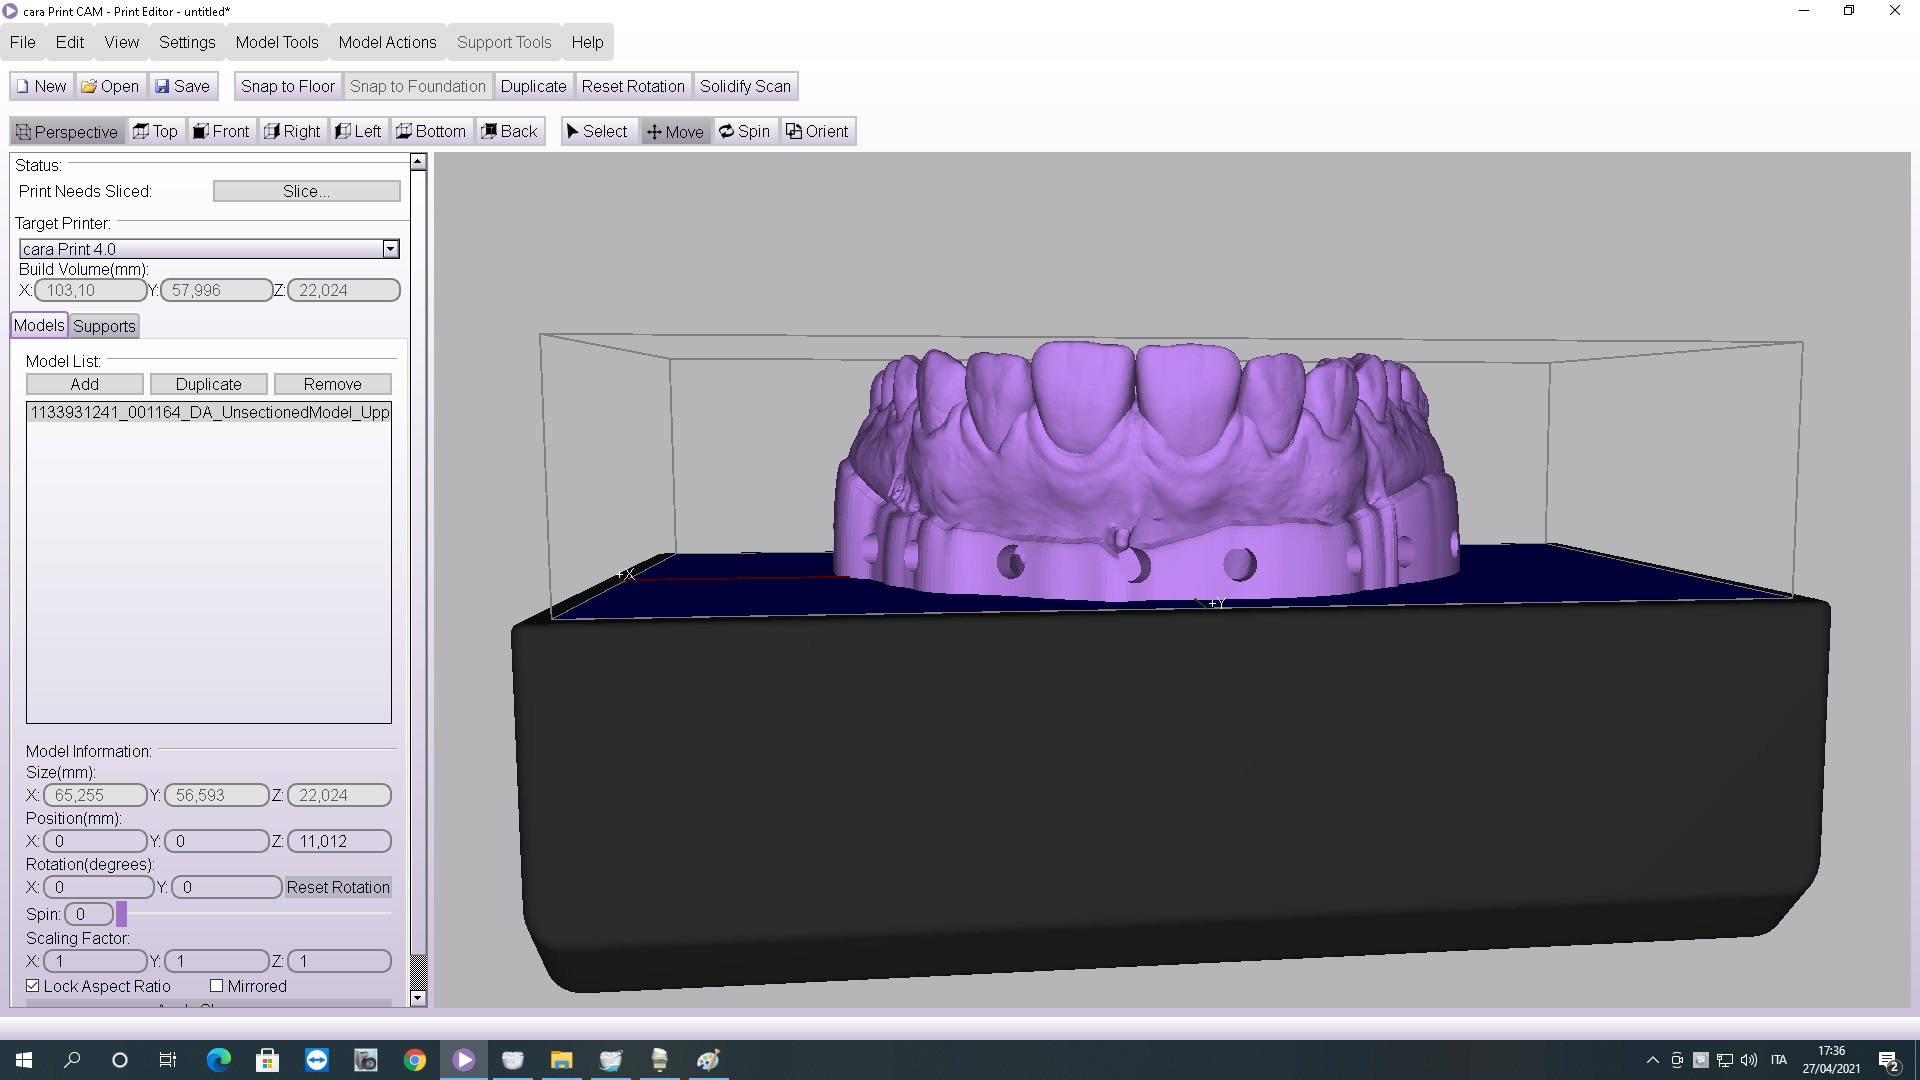Open Windows Start menu

[x=24, y=1060]
